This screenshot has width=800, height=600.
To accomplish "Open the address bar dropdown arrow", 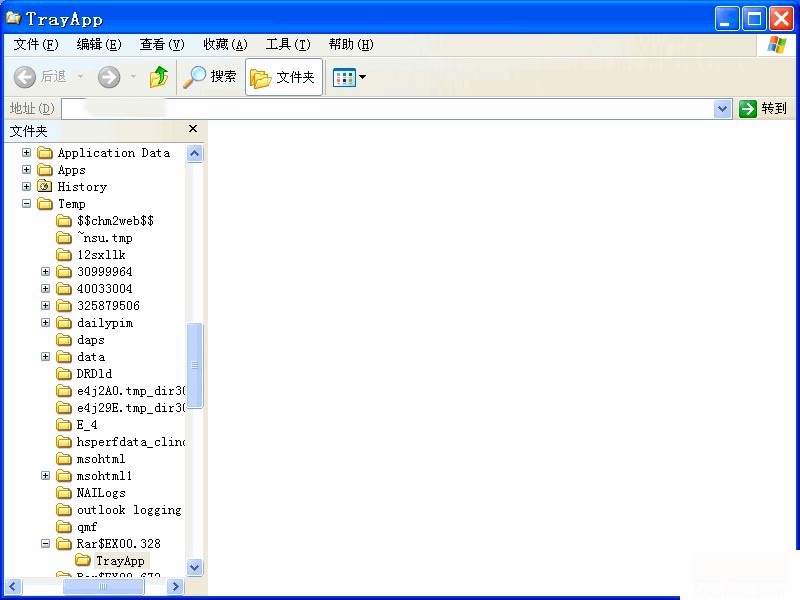I will point(723,108).
